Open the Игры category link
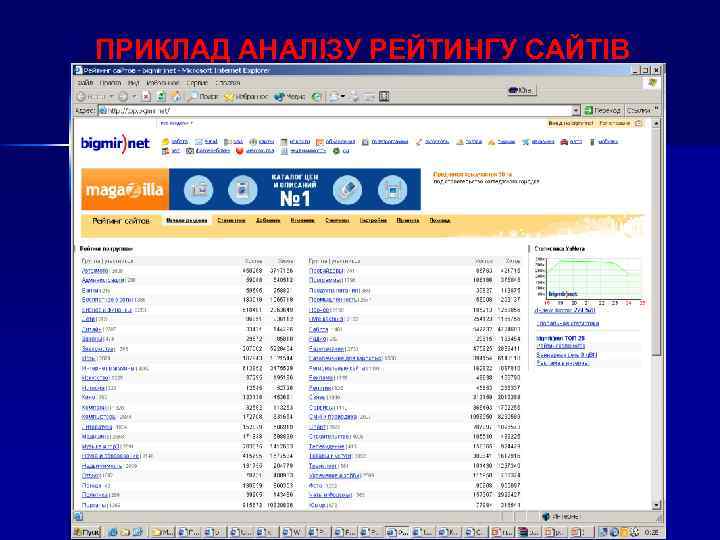Image resolution: width=720 pixels, height=540 pixels. tap(89, 358)
